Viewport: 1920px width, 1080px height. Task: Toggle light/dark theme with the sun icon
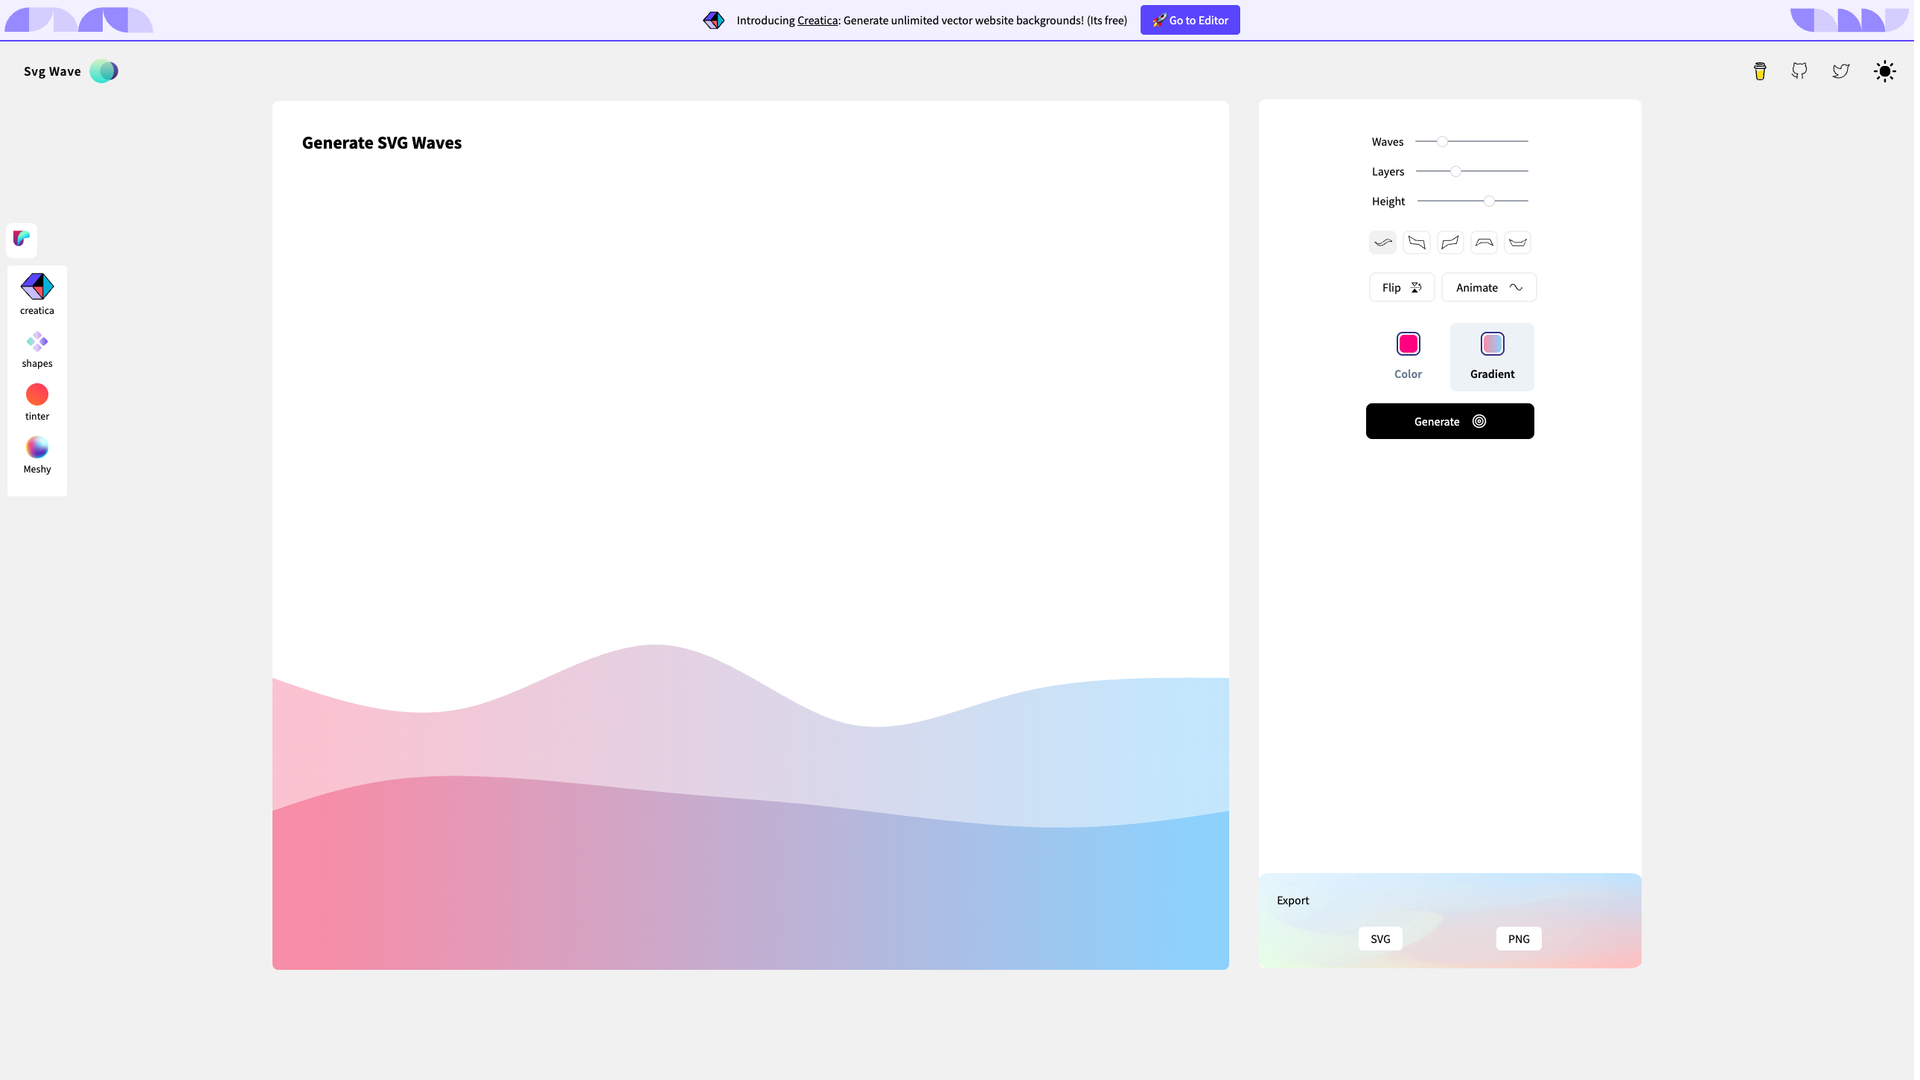pyautogui.click(x=1885, y=71)
